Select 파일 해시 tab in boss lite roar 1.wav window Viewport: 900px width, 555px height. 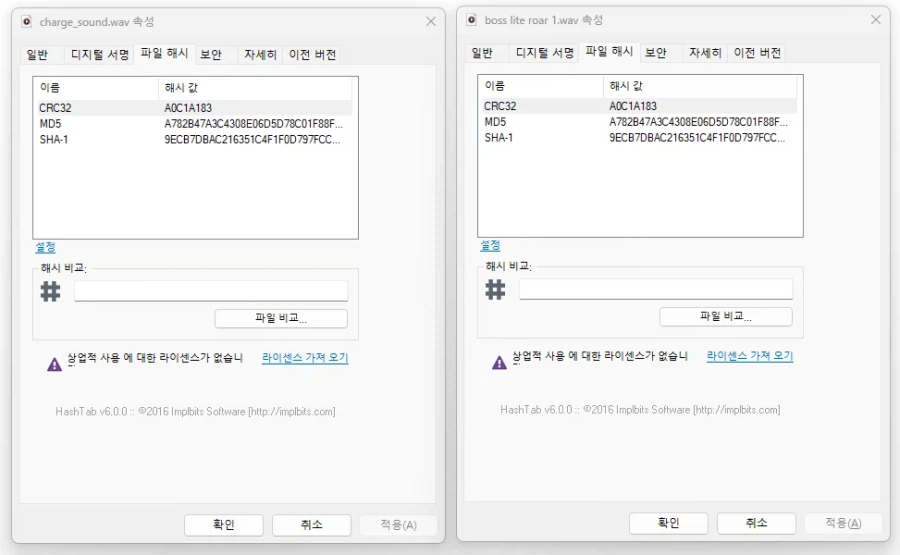click(x=609, y=52)
